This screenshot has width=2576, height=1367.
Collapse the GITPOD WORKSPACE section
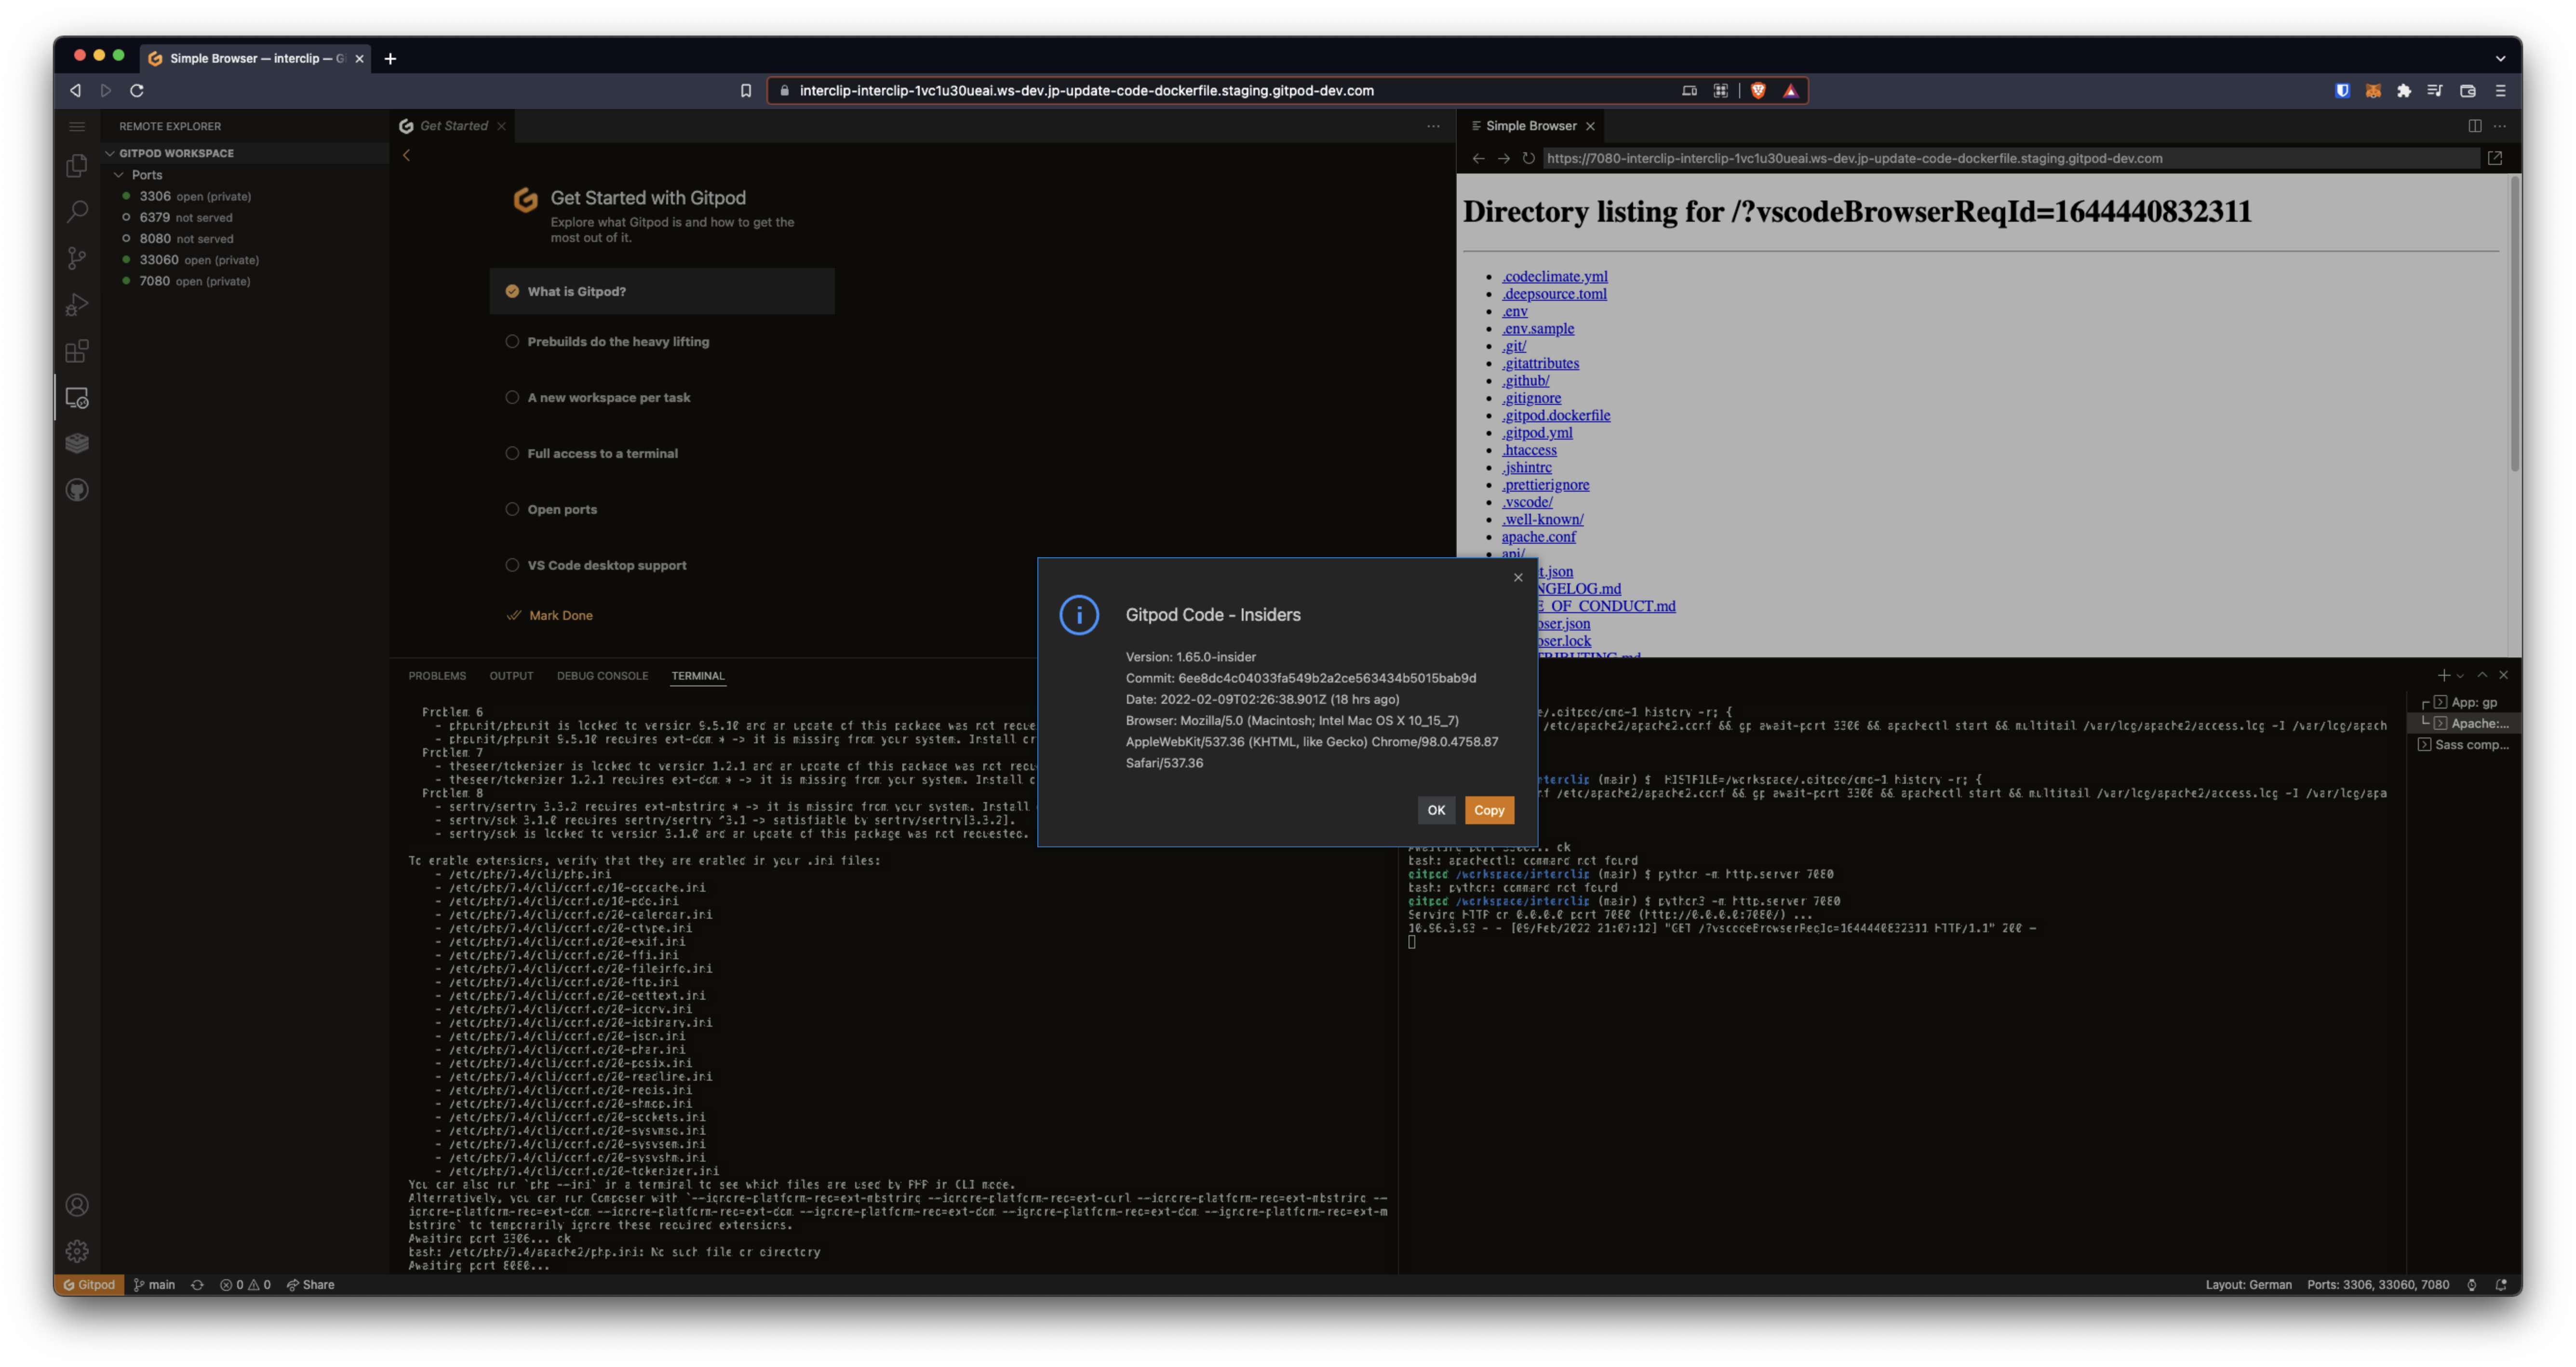point(245,153)
